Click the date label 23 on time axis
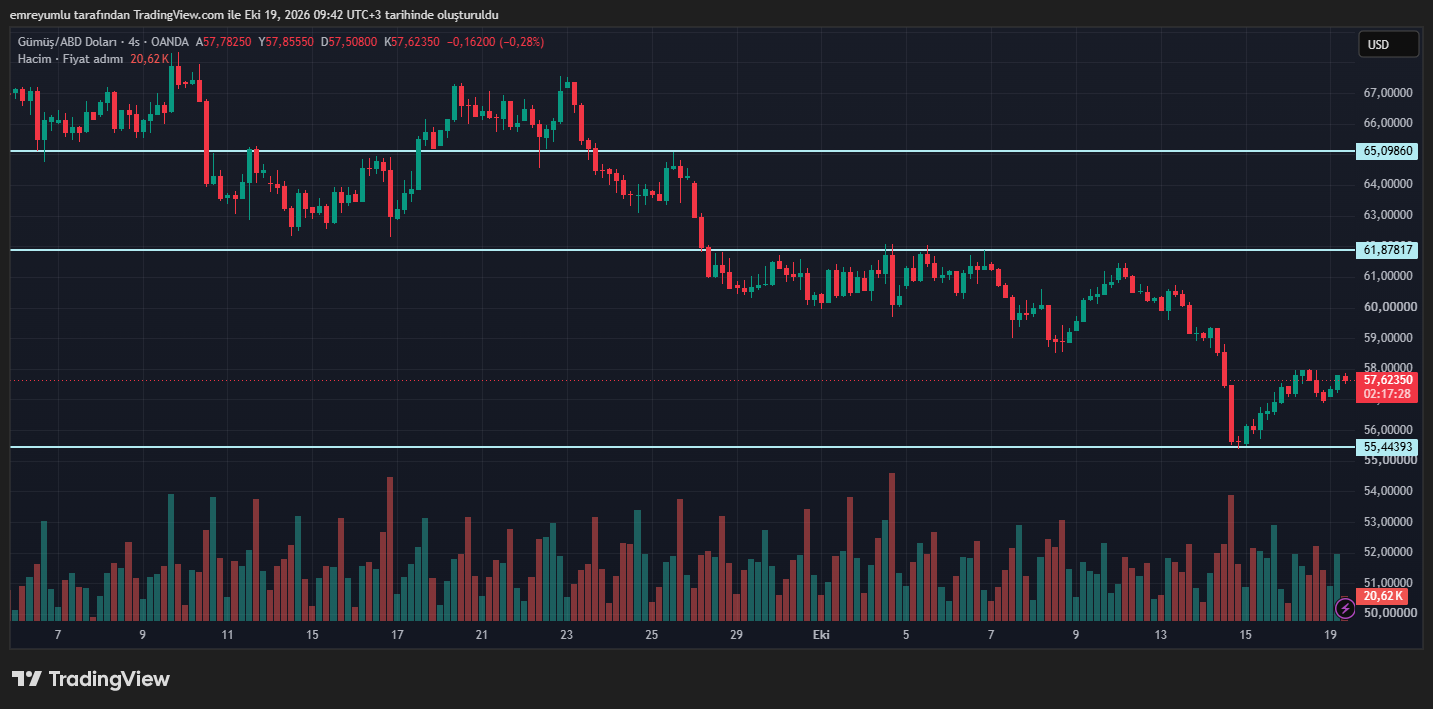The image size is (1433, 709). tap(567, 635)
